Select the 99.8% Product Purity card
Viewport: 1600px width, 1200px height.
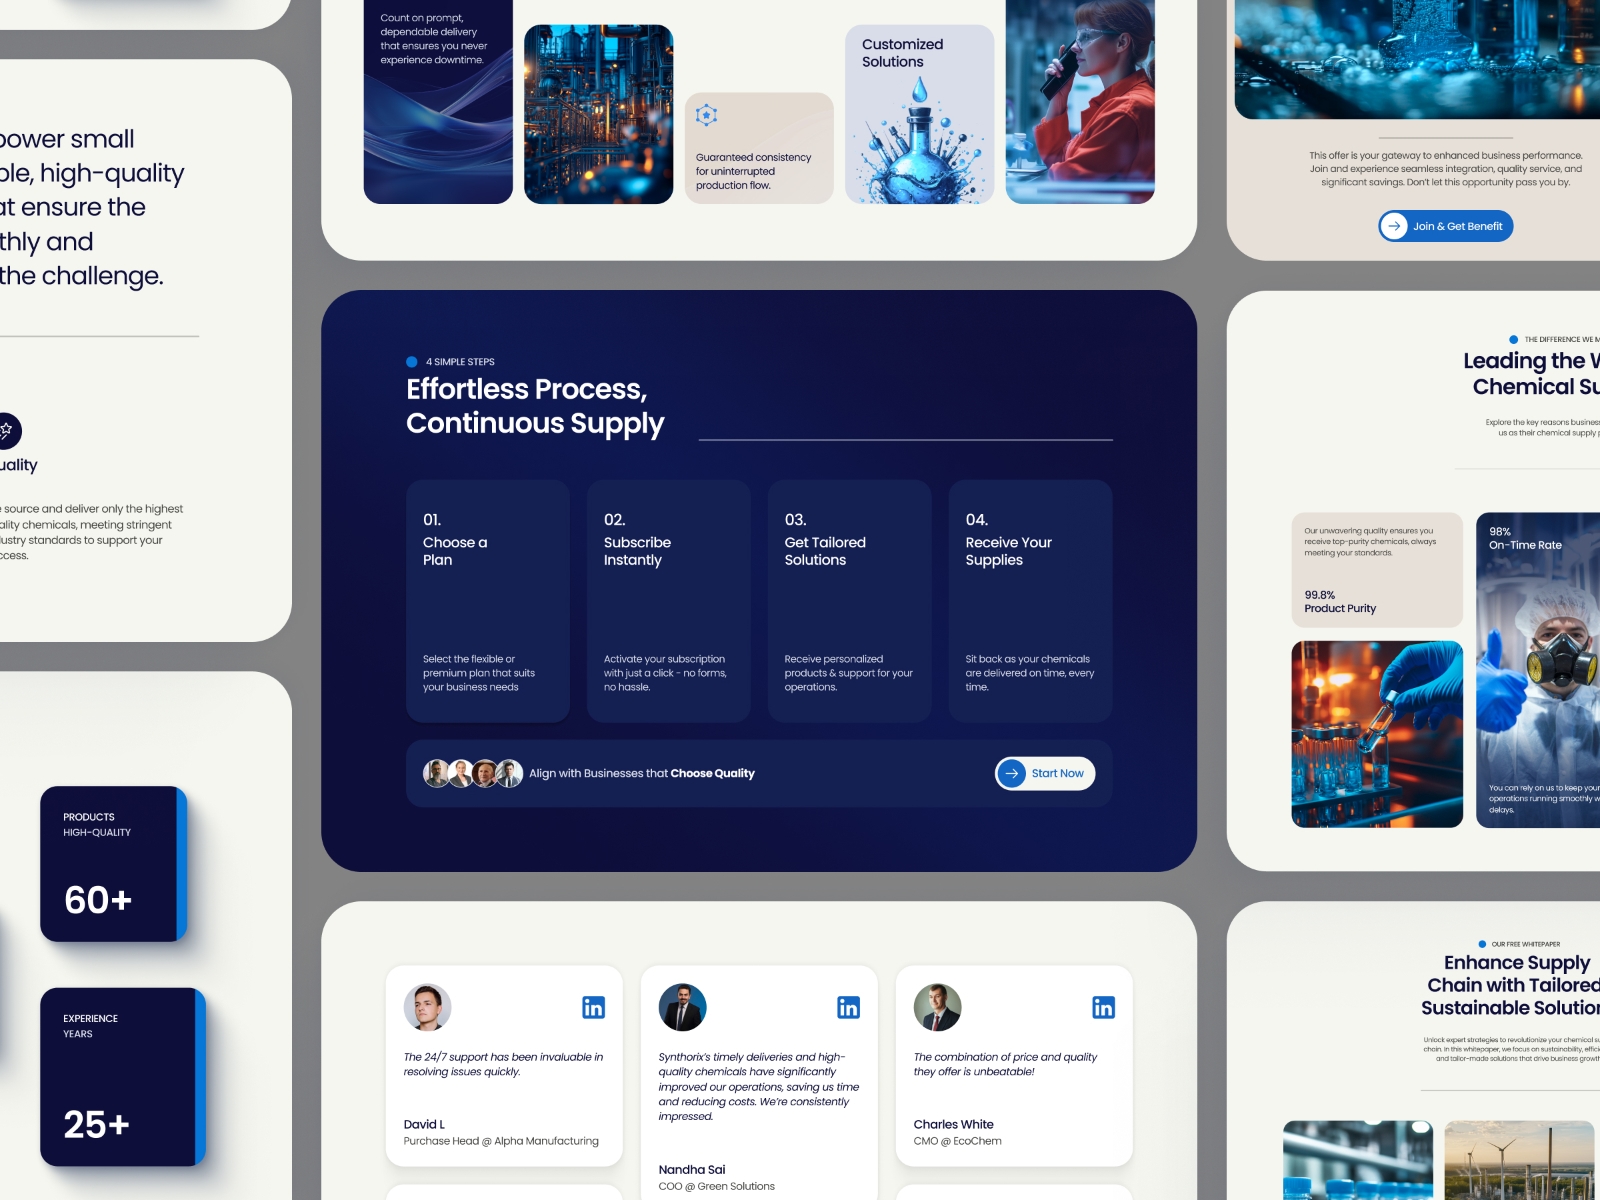pos(1376,570)
